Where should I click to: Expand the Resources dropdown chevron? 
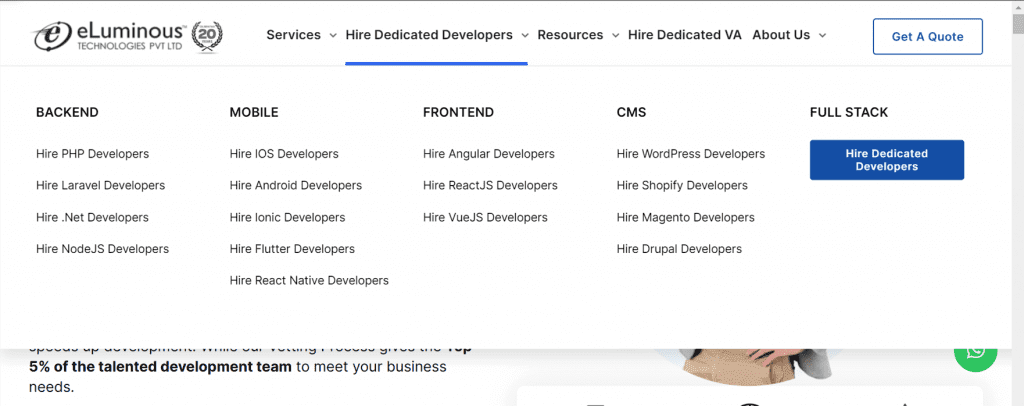pyautogui.click(x=614, y=35)
